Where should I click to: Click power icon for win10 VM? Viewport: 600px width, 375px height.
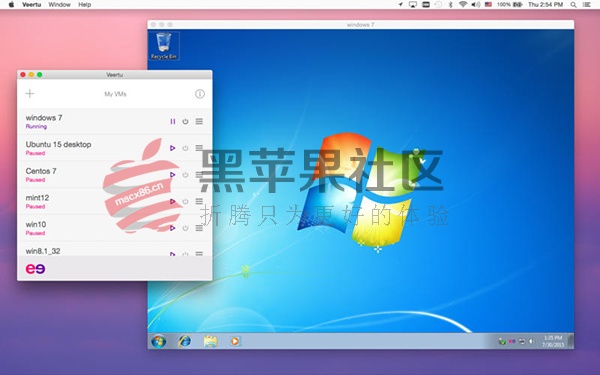coord(185,228)
